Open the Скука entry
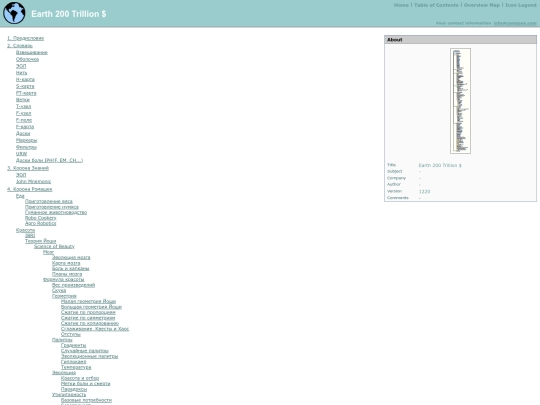Viewport: 540px width, 405px height. 59,291
